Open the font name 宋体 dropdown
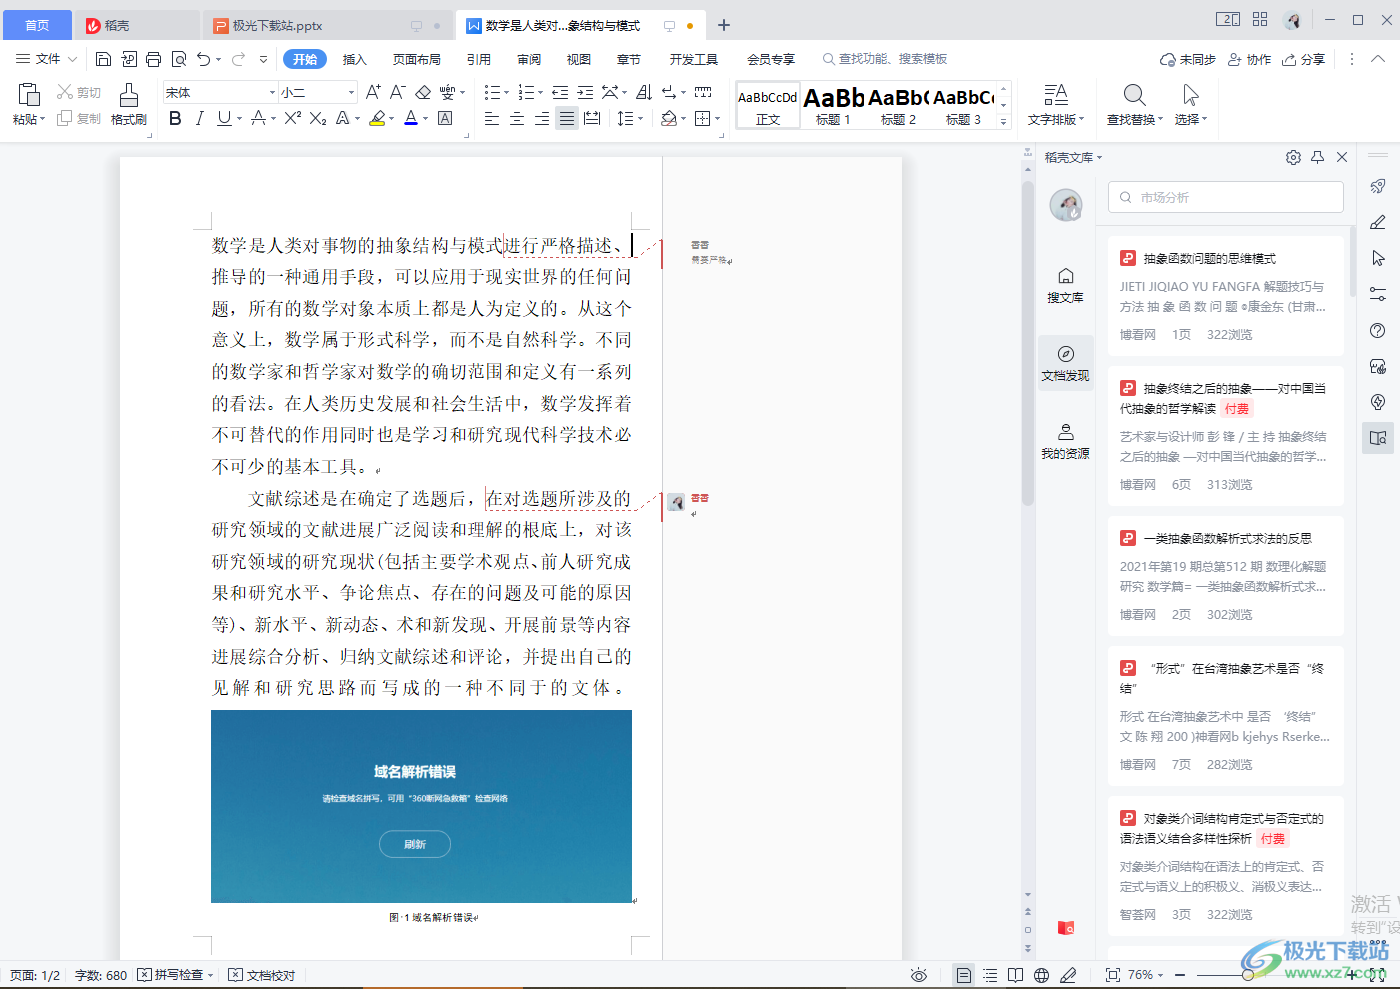 pos(271,92)
